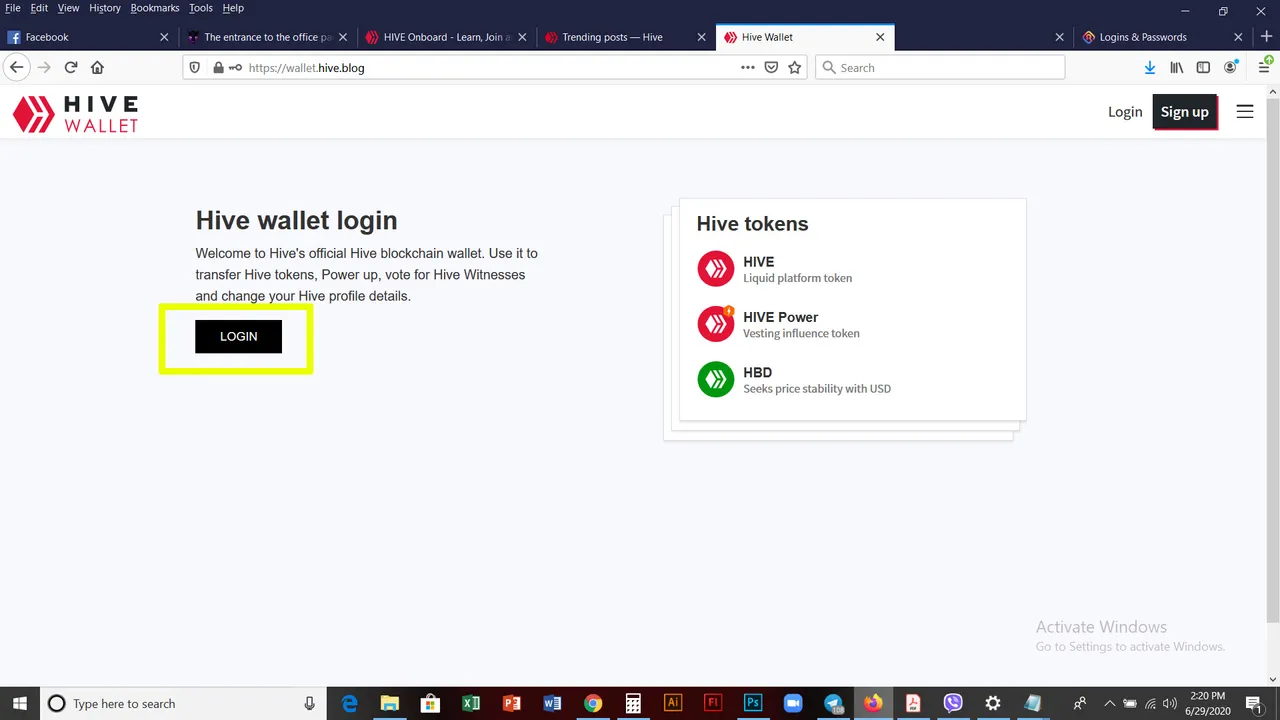Click the HIVE Power token icon
Viewport: 1280px width, 720px height.
click(716, 324)
